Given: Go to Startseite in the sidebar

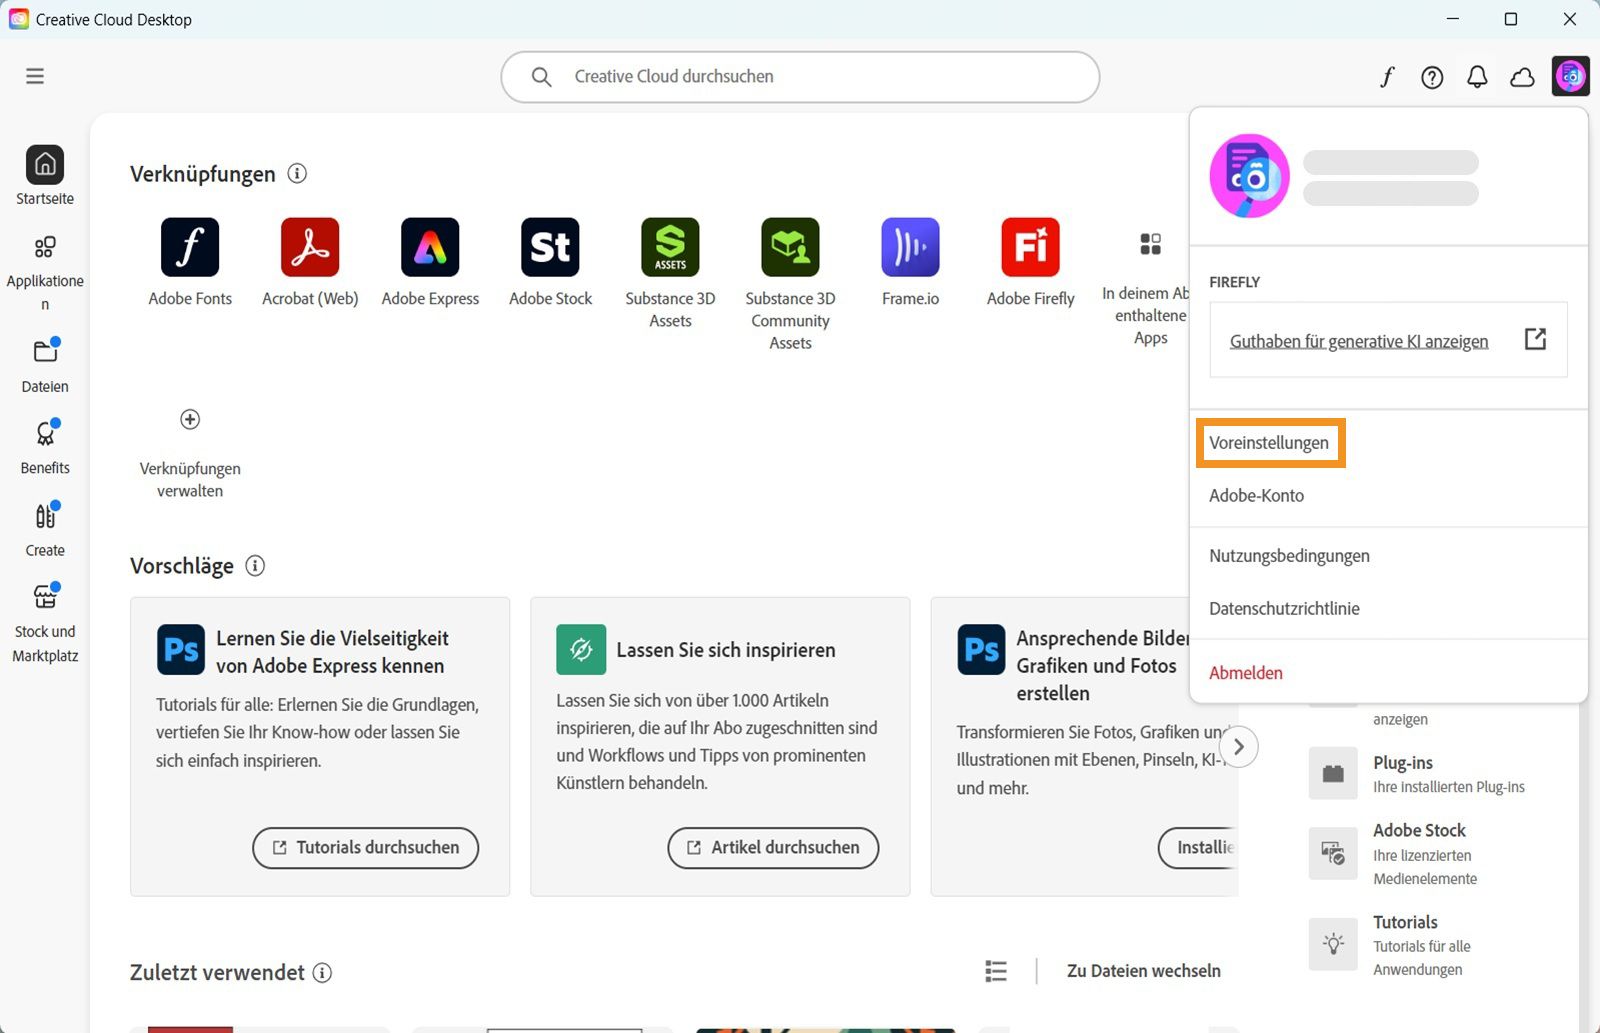Looking at the screenshot, I should point(45,176).
